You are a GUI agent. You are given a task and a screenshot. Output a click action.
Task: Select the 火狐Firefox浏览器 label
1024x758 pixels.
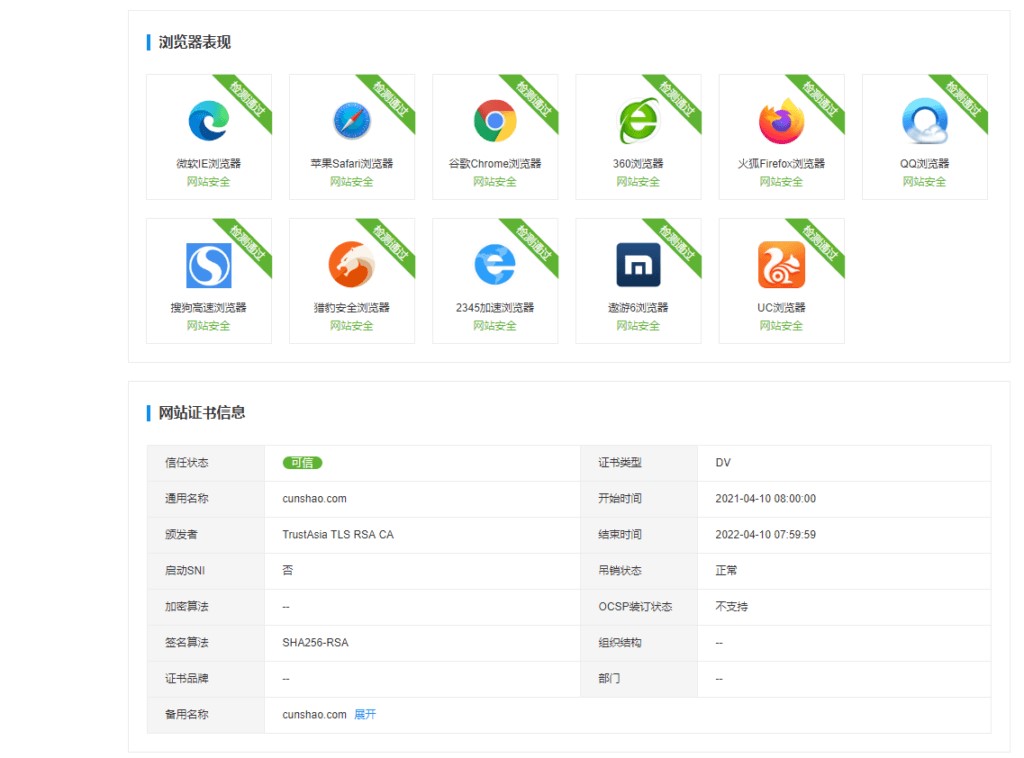coord(781,163)
